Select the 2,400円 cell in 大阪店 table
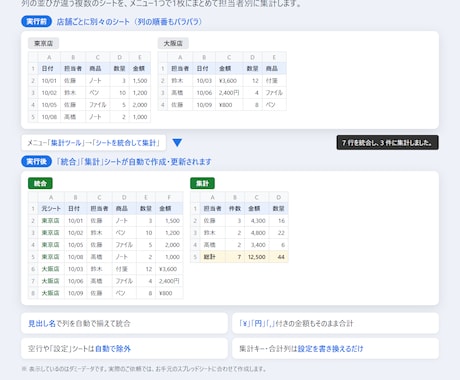 coord(229,93)
